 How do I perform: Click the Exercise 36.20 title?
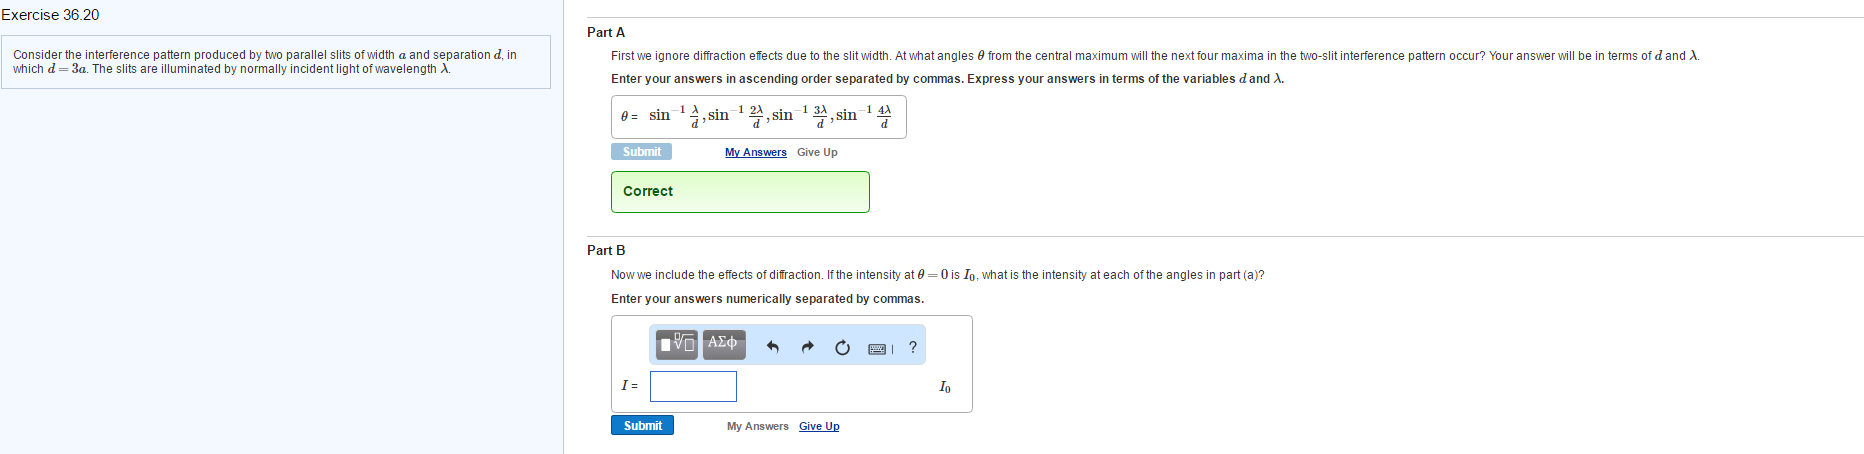coord(50,15)
